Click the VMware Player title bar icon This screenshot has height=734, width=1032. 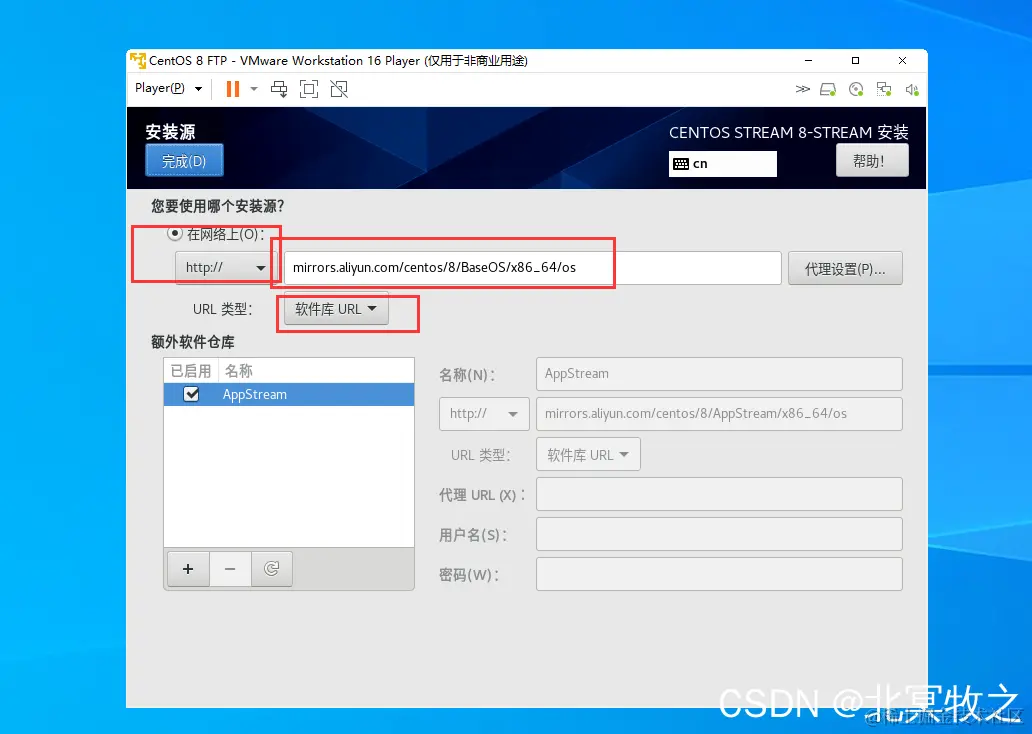point(138,61)
